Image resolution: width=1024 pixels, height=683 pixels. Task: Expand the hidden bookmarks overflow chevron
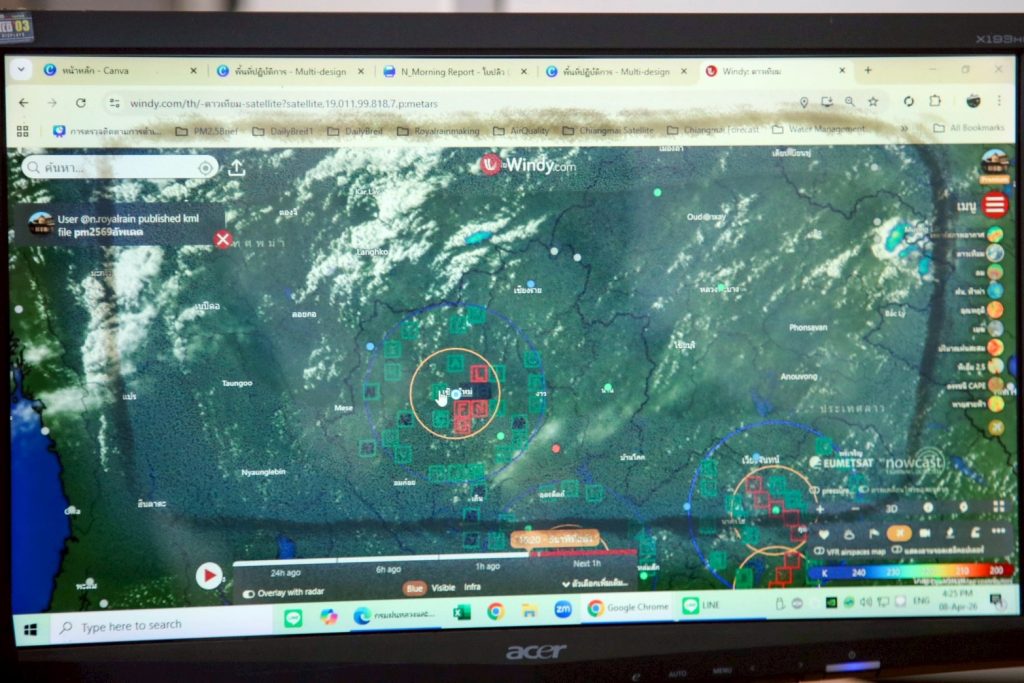point(904,128)
